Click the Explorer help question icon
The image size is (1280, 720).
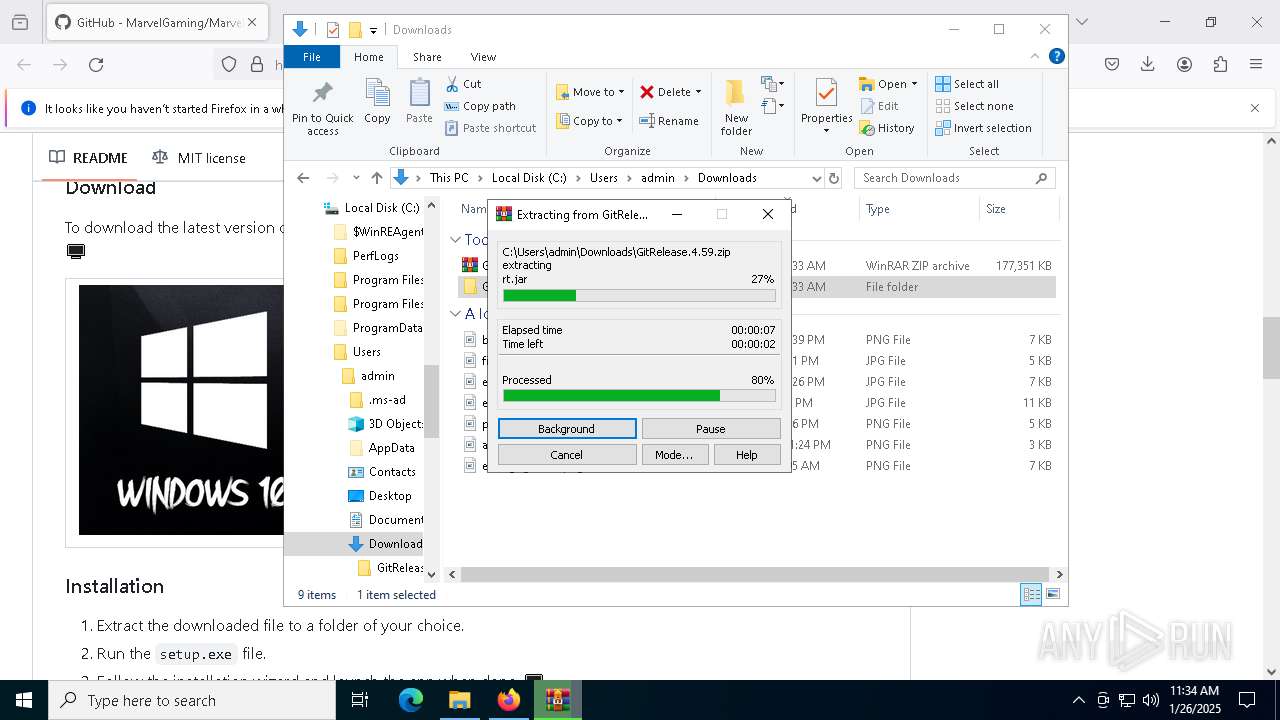(x=1056, y=57)
